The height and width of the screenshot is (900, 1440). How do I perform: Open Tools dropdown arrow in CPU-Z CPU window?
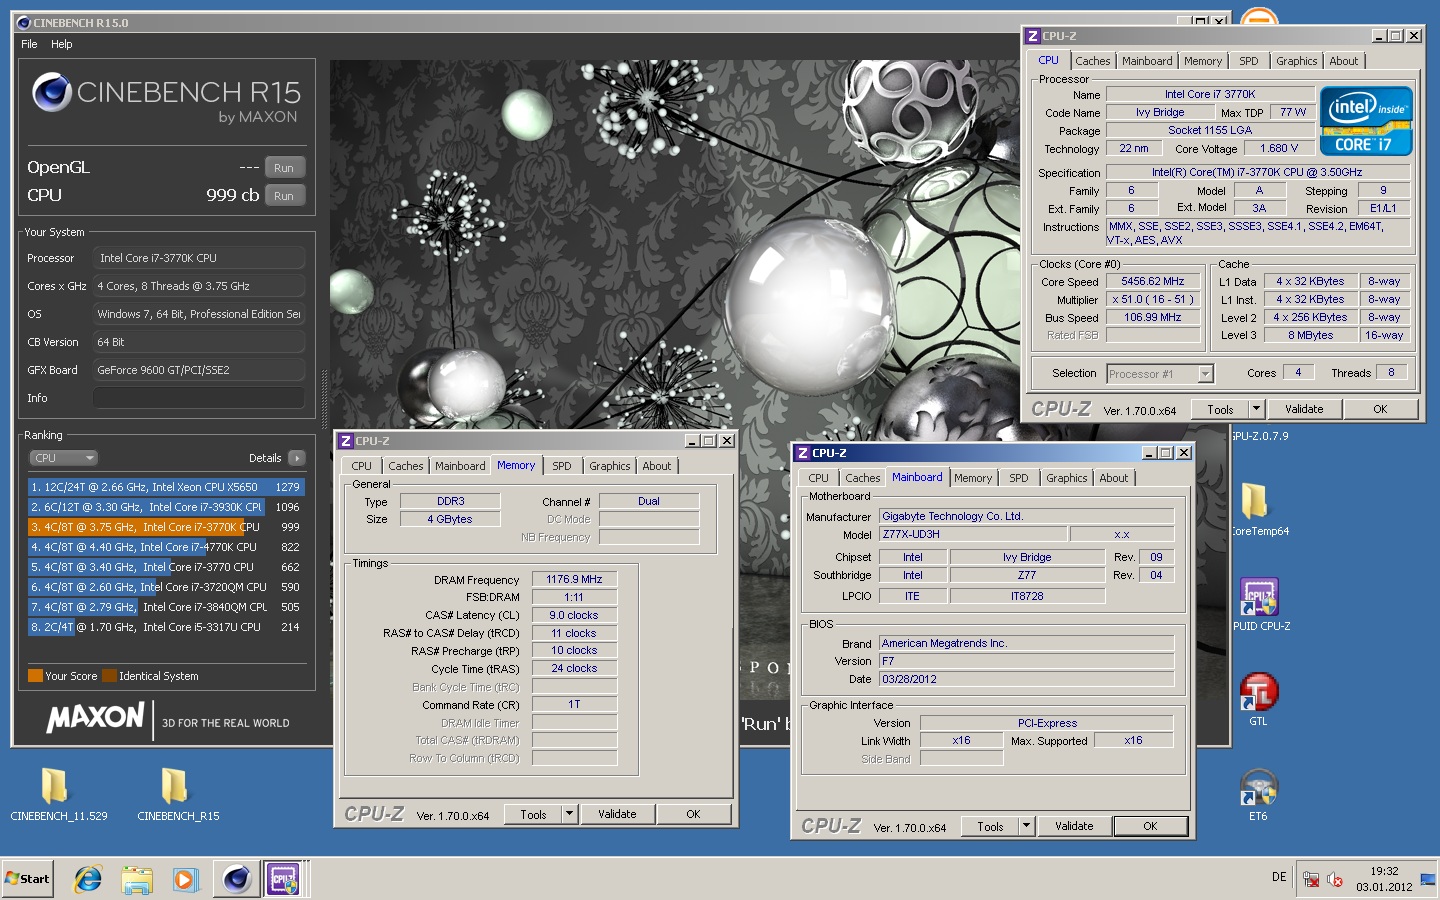(x=1257, y=409)
